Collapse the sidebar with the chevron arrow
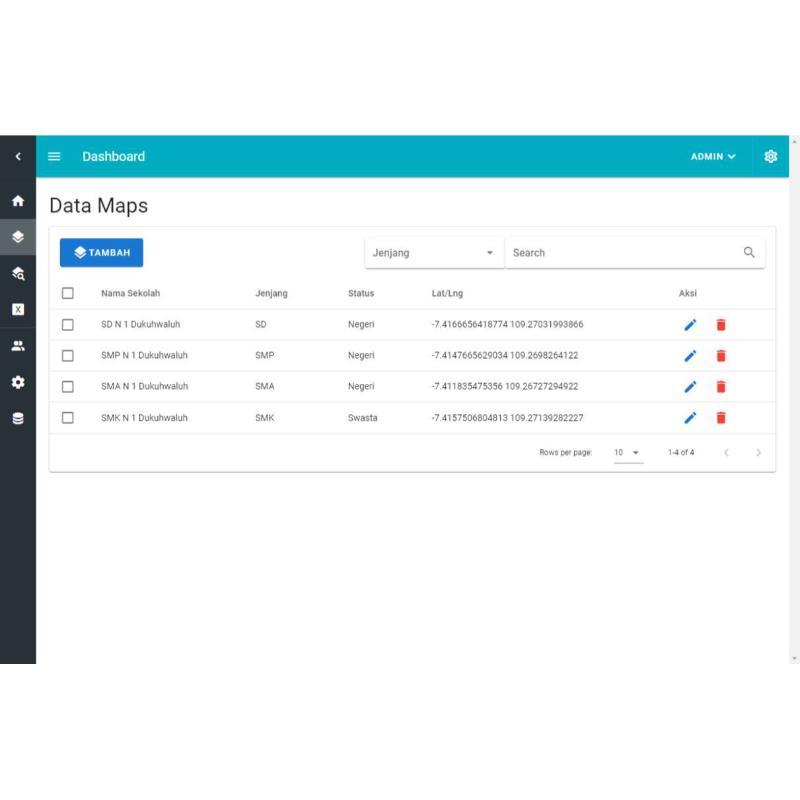 [x=18, y=156]
